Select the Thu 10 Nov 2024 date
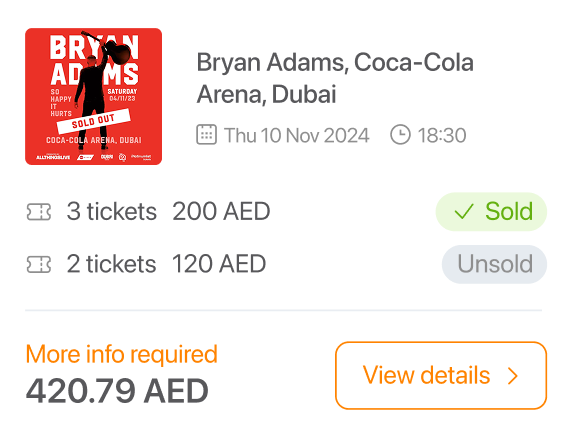571x441 pixels. coord(296,135)
